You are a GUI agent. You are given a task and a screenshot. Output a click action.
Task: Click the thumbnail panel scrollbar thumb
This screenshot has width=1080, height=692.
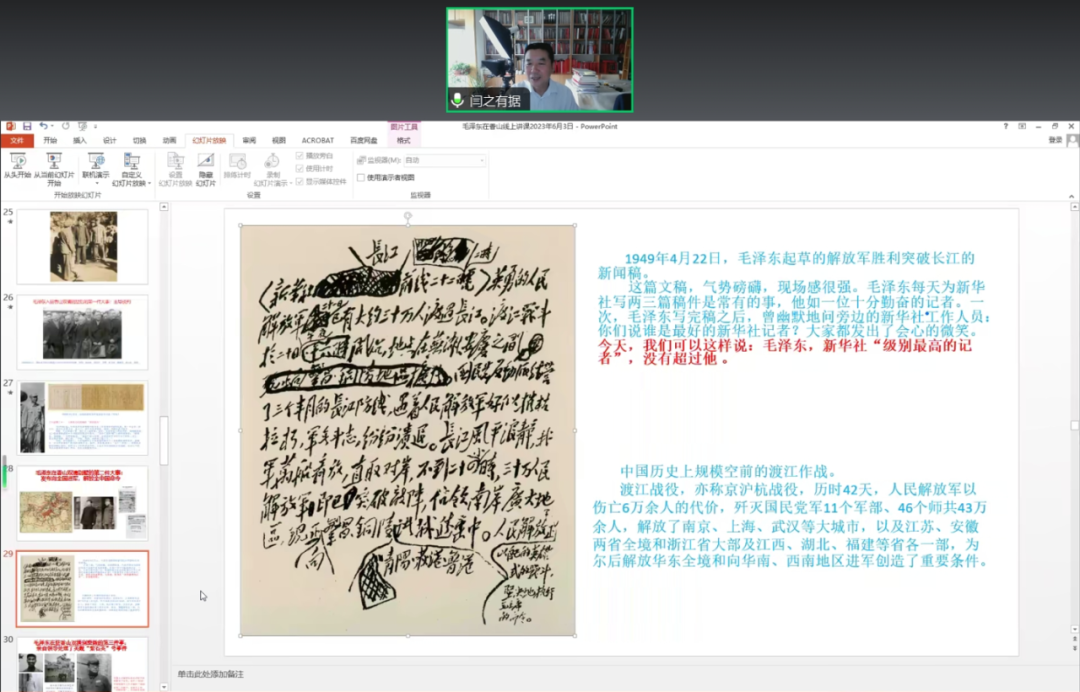coord(164,441)
